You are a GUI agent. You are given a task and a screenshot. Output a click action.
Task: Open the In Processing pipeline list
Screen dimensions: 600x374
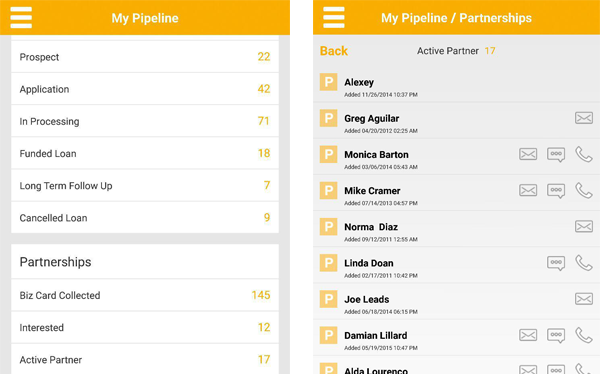click(x=145, y=121)
